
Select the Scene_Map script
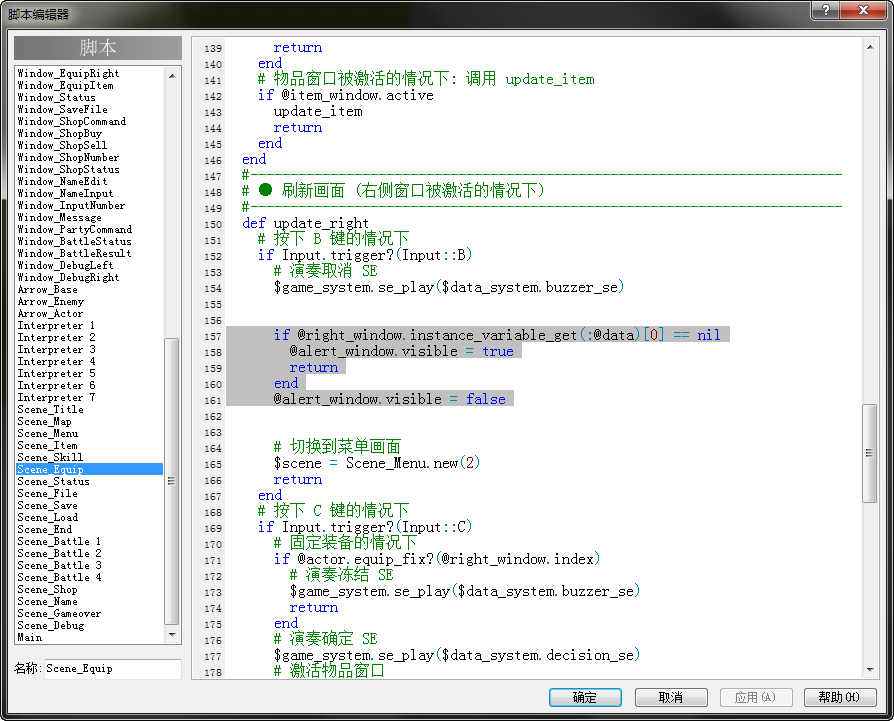point(44,421)
